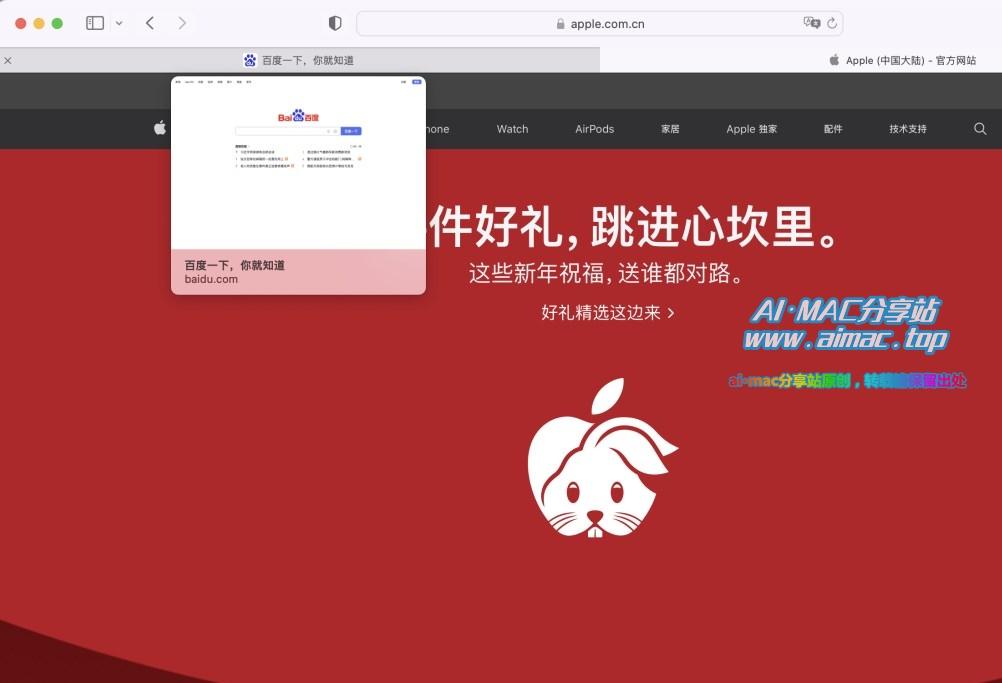Click the baidu.com text in tab preview
Viewport: 1002px width, 683px height.
tap(212, 279)
